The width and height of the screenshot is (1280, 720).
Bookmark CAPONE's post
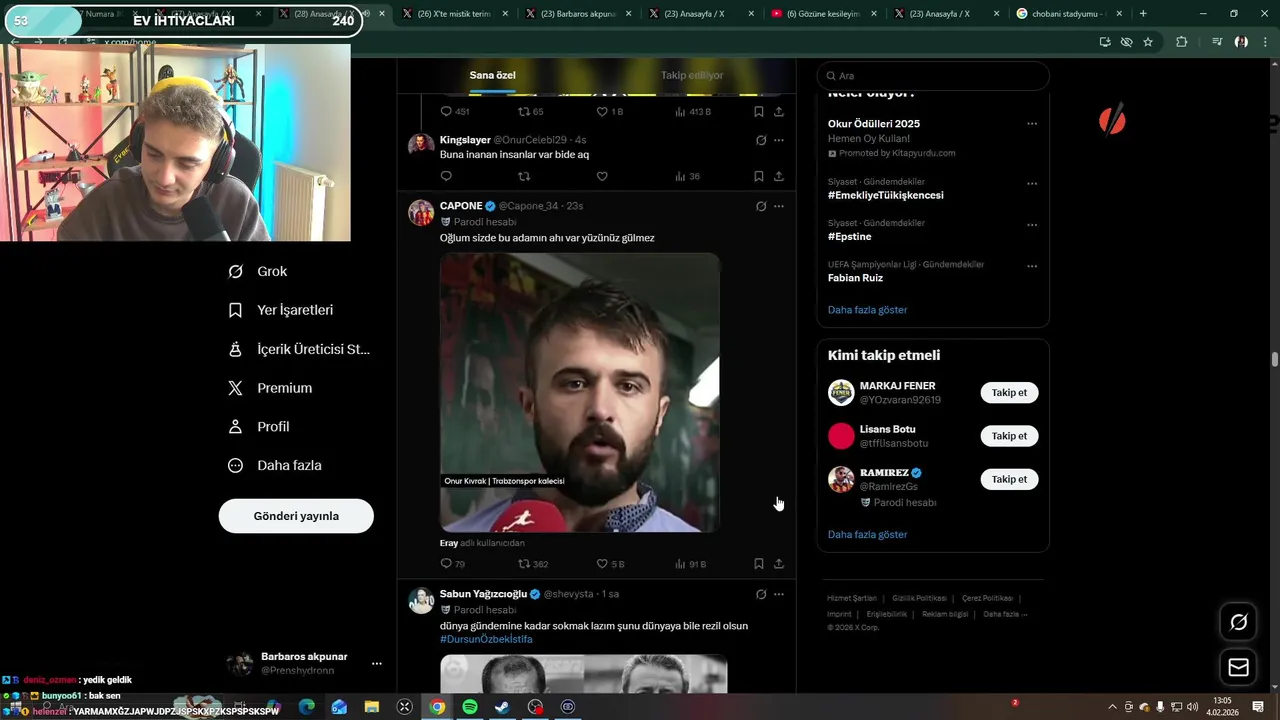(759, 564)
